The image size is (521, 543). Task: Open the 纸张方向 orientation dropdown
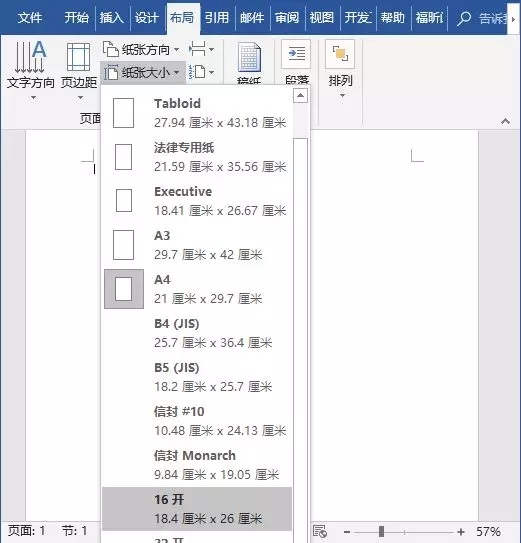coord(141,50)
